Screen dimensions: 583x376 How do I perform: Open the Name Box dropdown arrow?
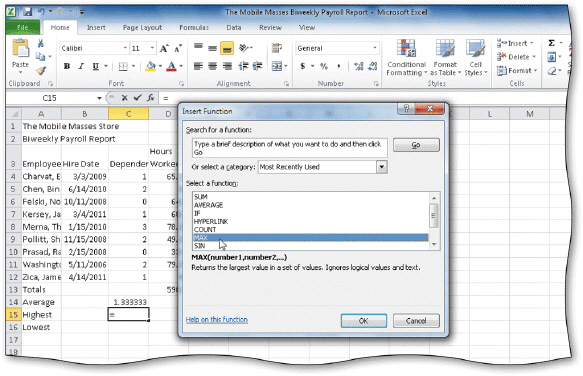[99, 98]
